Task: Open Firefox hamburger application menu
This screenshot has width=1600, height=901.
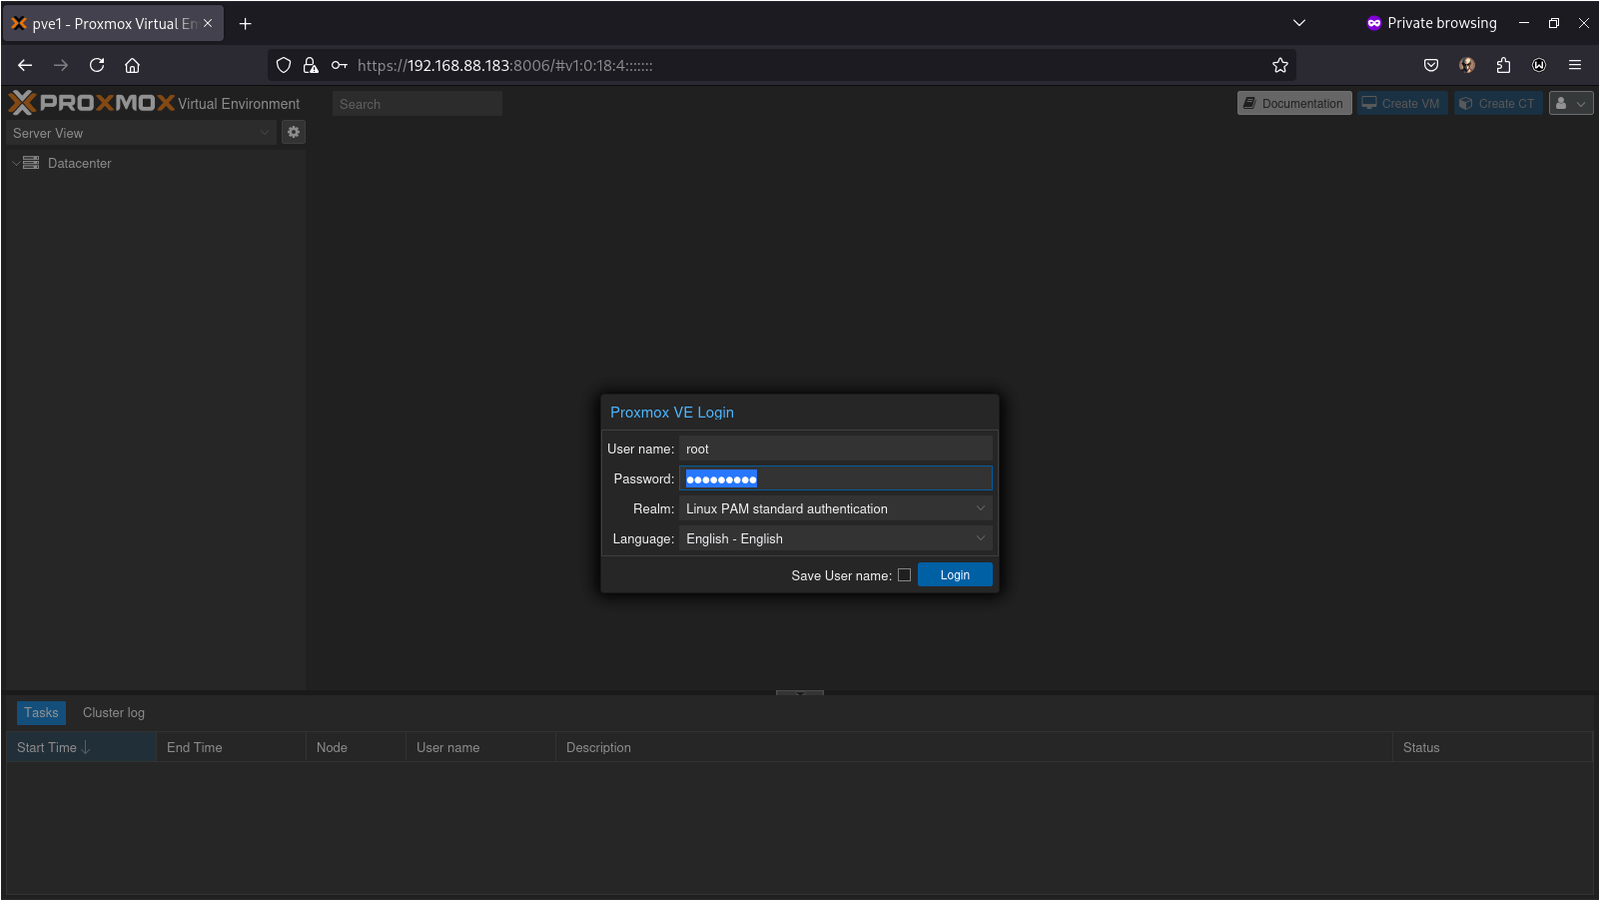Action: click(1575, 65)
